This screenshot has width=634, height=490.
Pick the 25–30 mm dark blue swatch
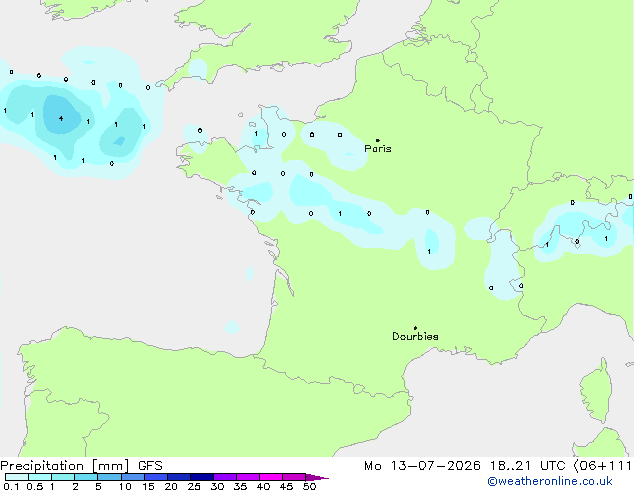coord(201,477)
